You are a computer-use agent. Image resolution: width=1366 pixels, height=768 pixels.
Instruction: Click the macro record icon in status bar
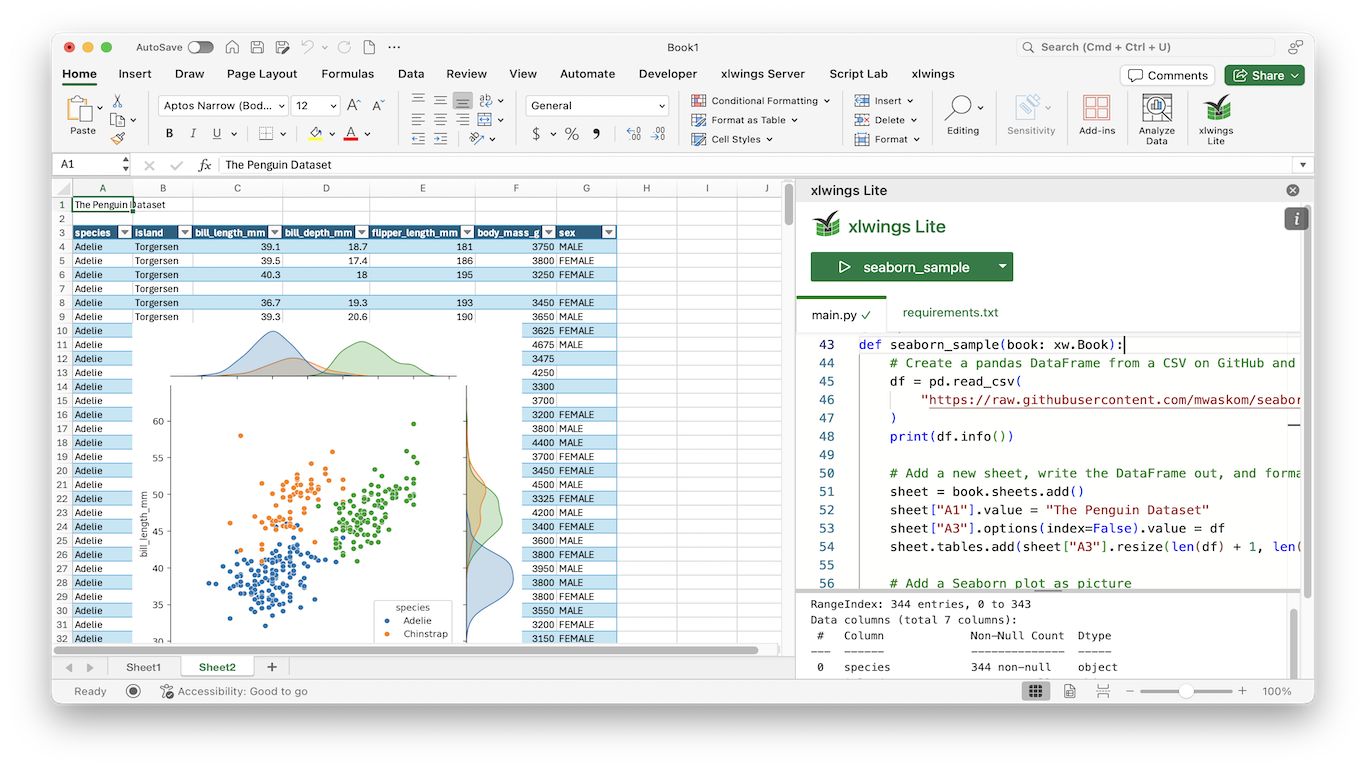point(133,691)
